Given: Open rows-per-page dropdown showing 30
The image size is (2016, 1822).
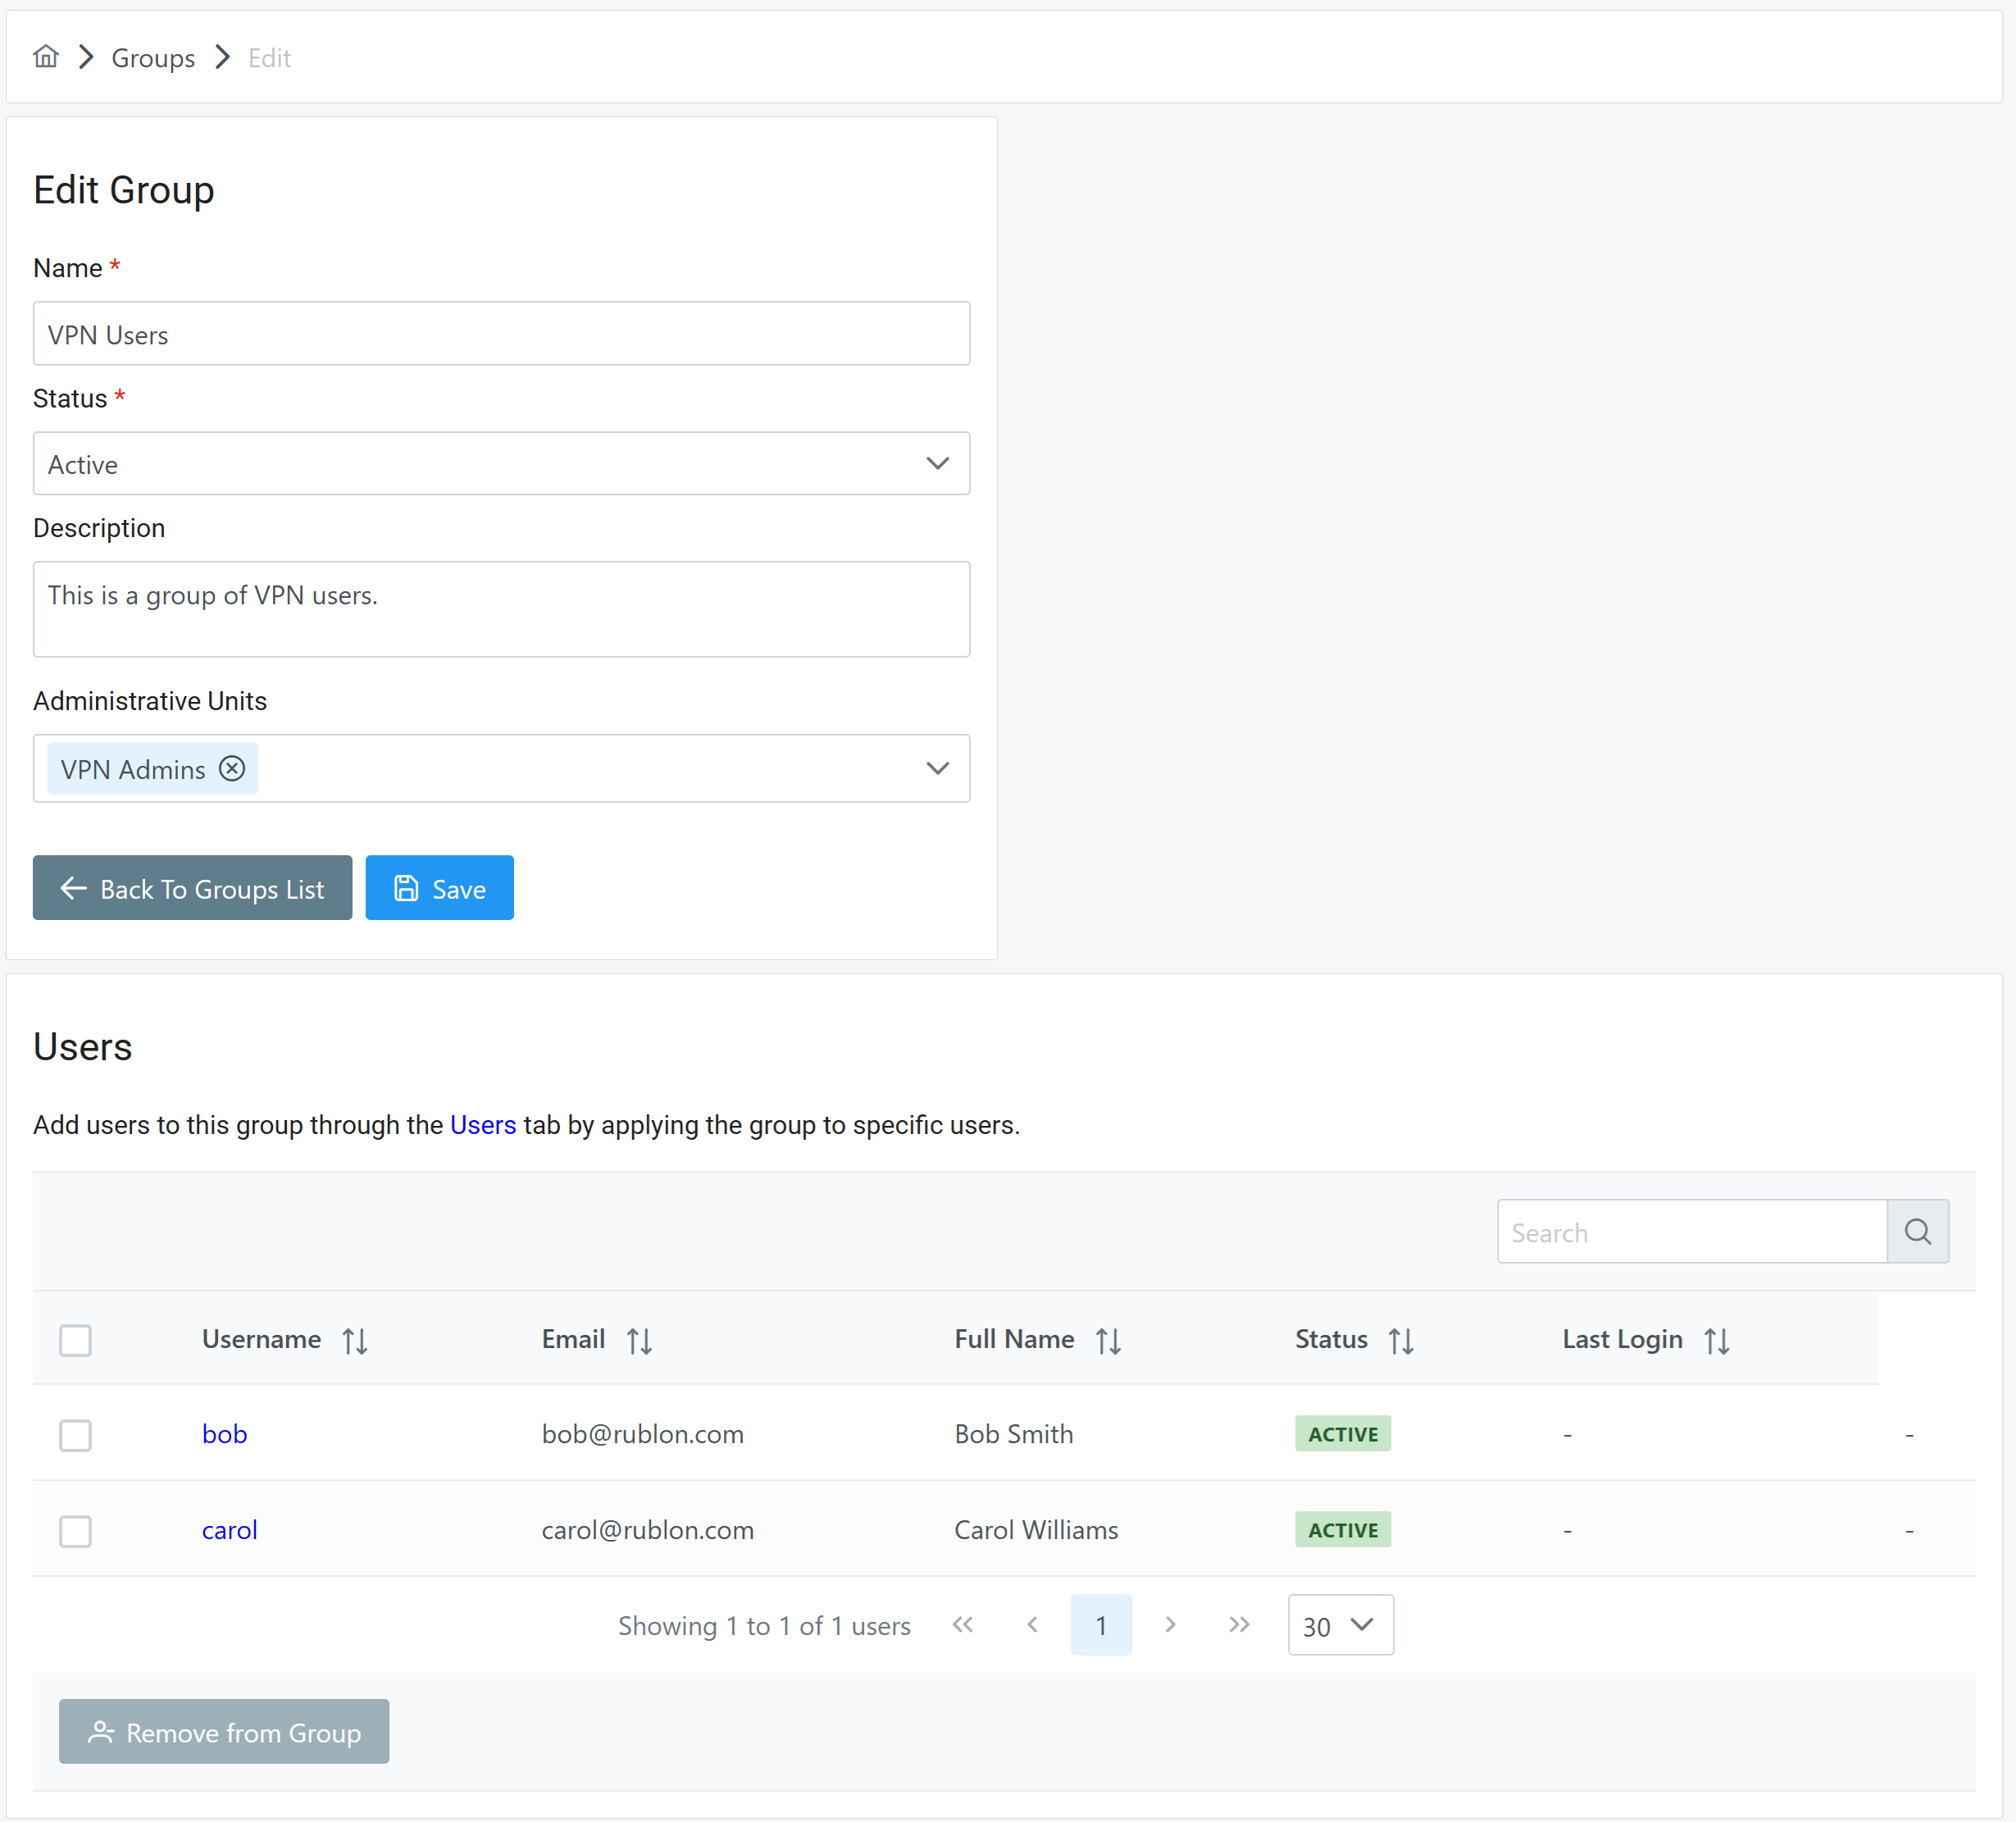Looking at the screenshot, I should pos(1340,1625).
